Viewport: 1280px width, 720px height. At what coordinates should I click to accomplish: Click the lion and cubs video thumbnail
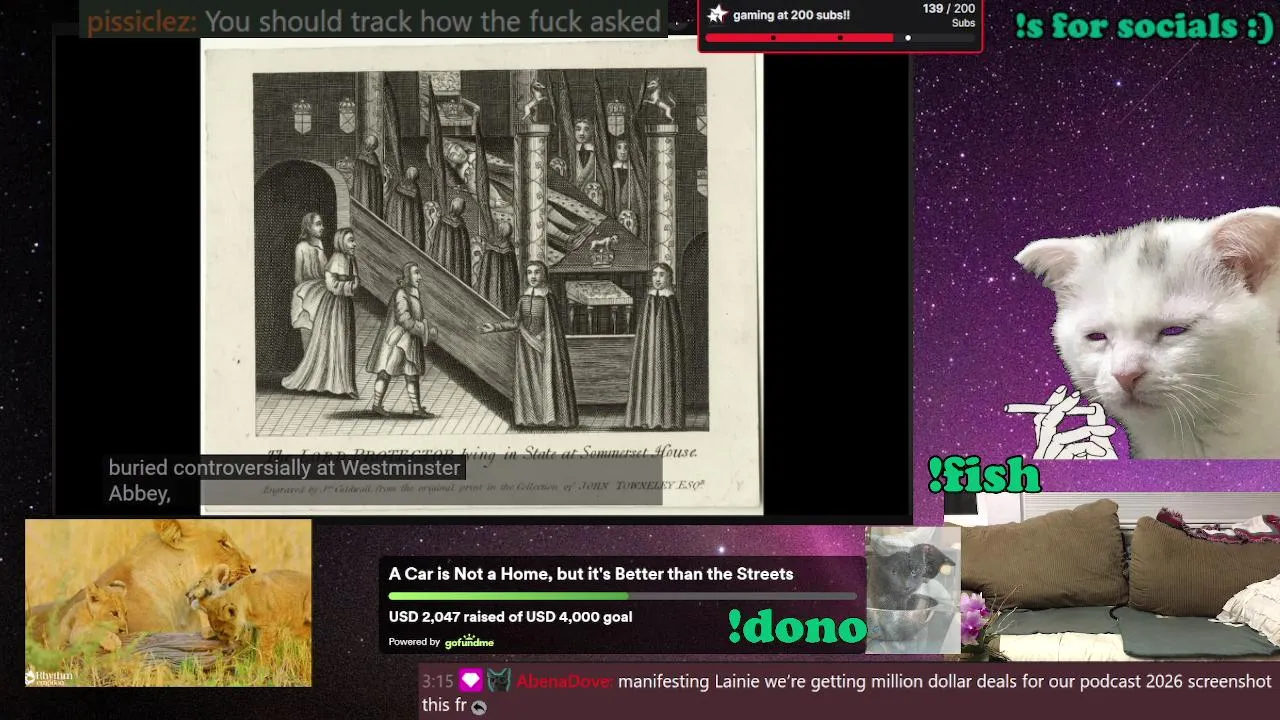point(168,603)
